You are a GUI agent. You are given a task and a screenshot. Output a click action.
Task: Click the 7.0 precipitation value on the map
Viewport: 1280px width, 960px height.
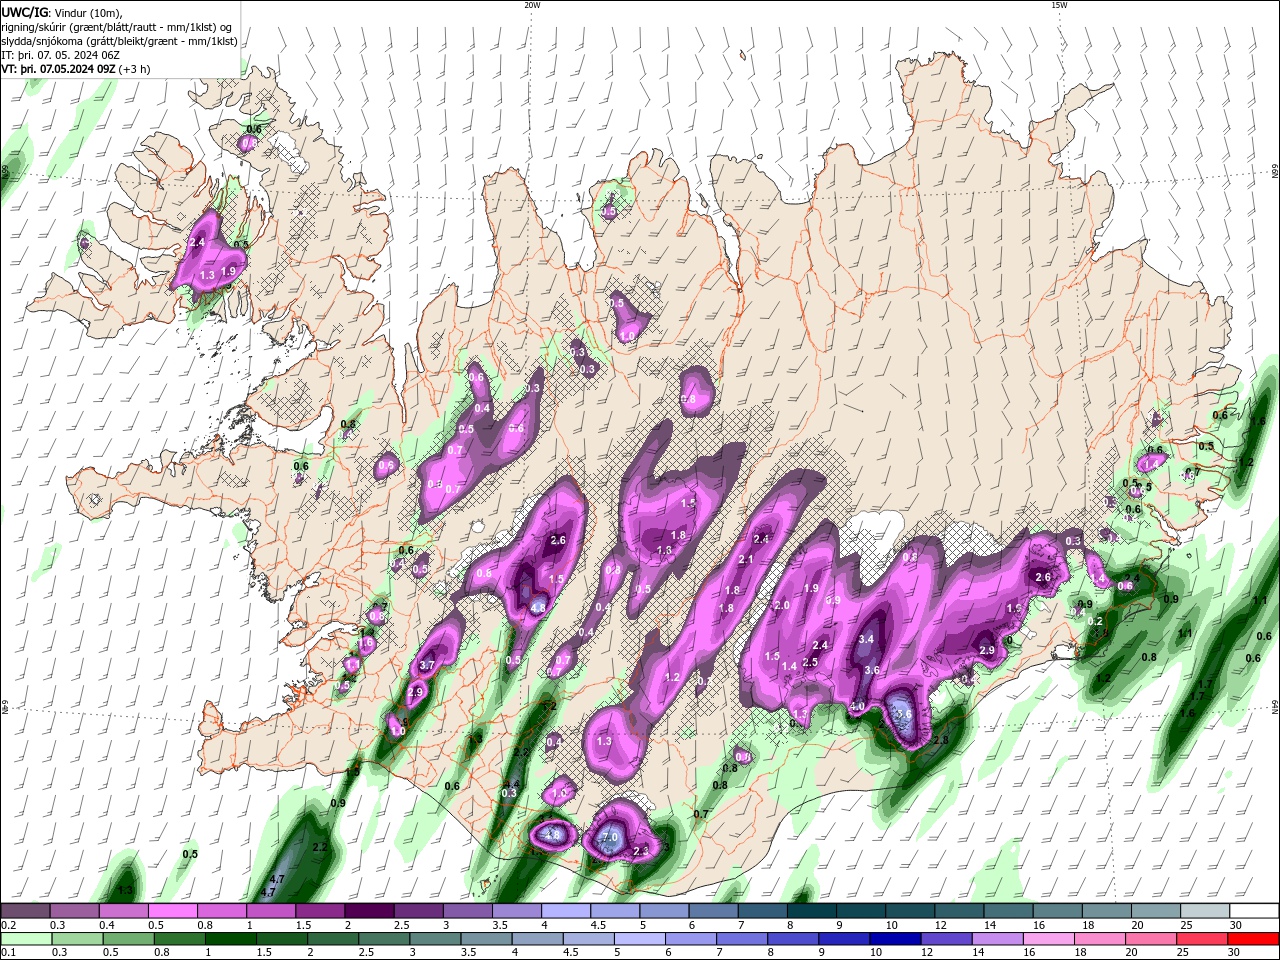610,837
